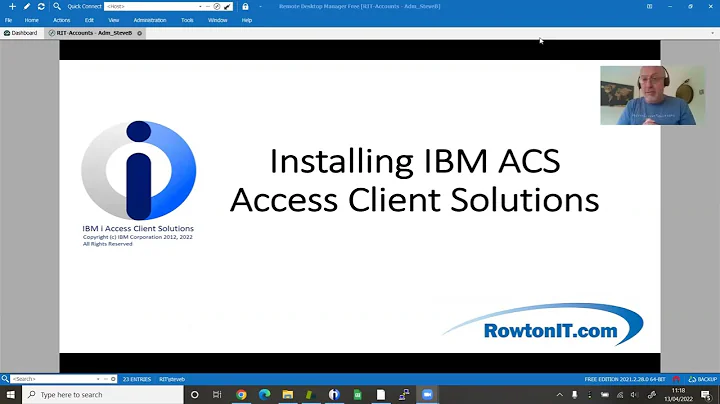
Task: Click the presenter webcam video thumbnail
Action: 652,95
